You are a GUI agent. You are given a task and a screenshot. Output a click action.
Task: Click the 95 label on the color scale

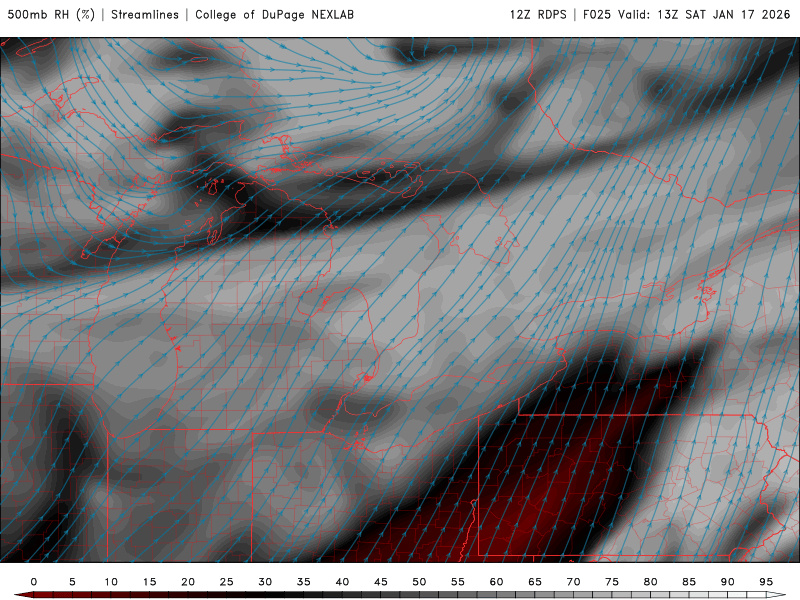[766, 582]
